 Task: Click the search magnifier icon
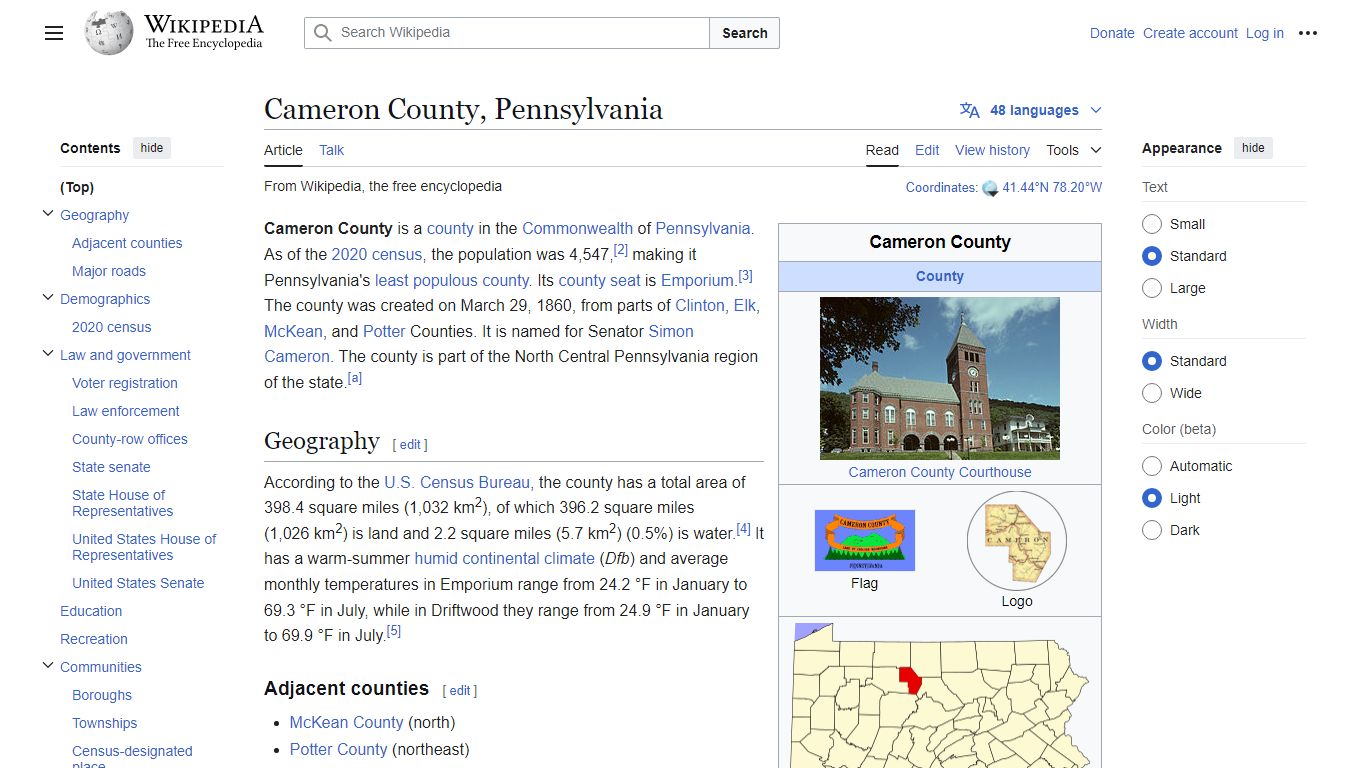322,33
